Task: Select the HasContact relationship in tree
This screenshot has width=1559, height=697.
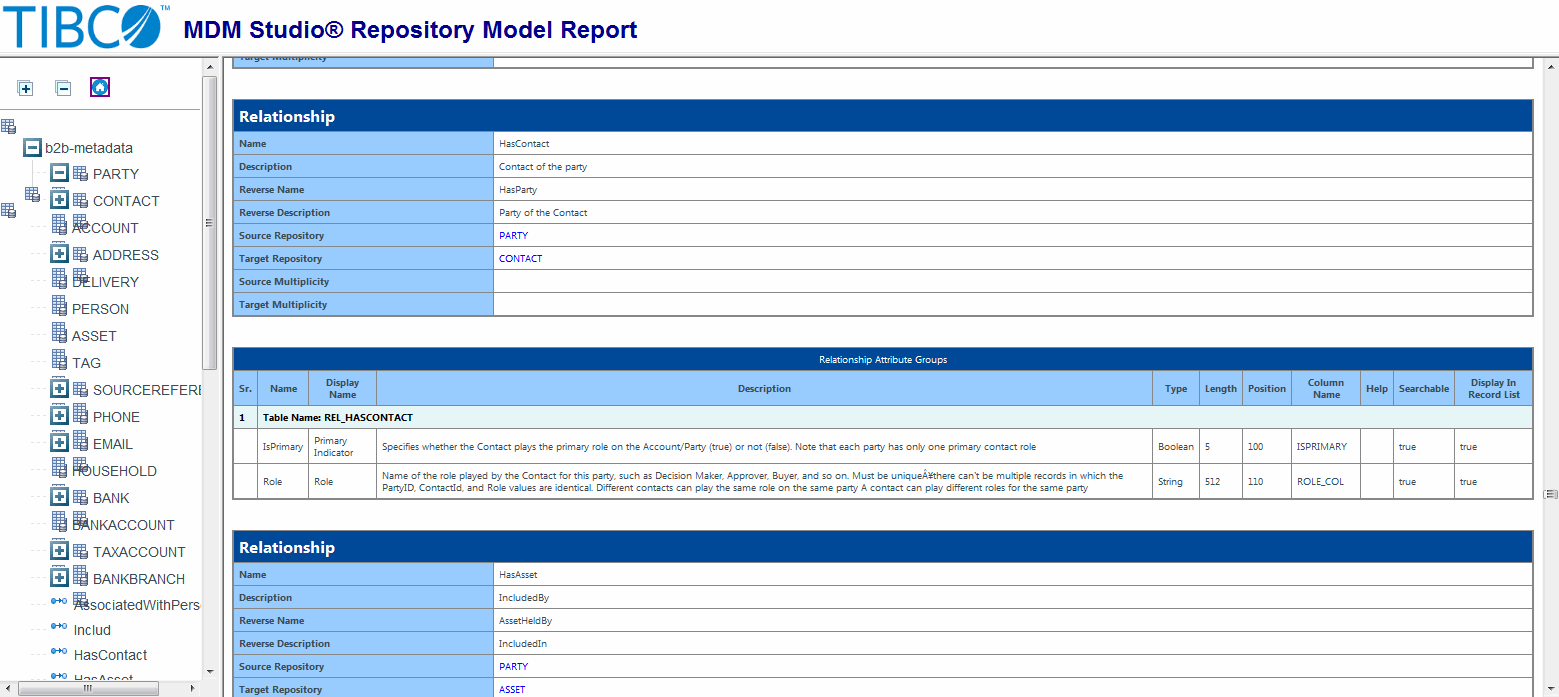Action: 110,655
